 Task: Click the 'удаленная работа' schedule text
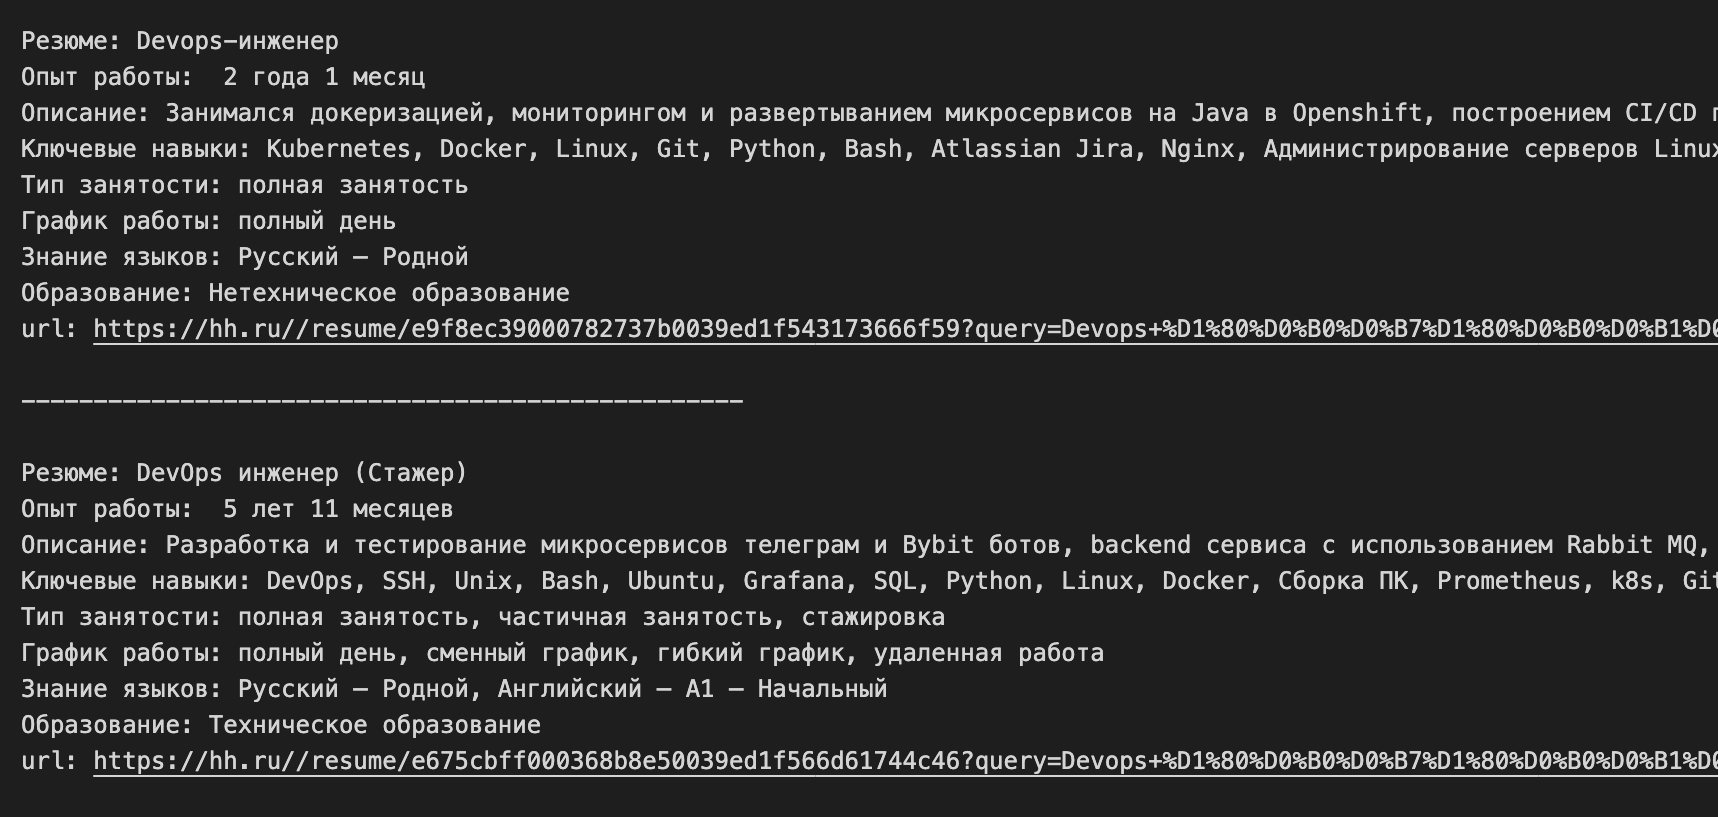tap(988, 653)
